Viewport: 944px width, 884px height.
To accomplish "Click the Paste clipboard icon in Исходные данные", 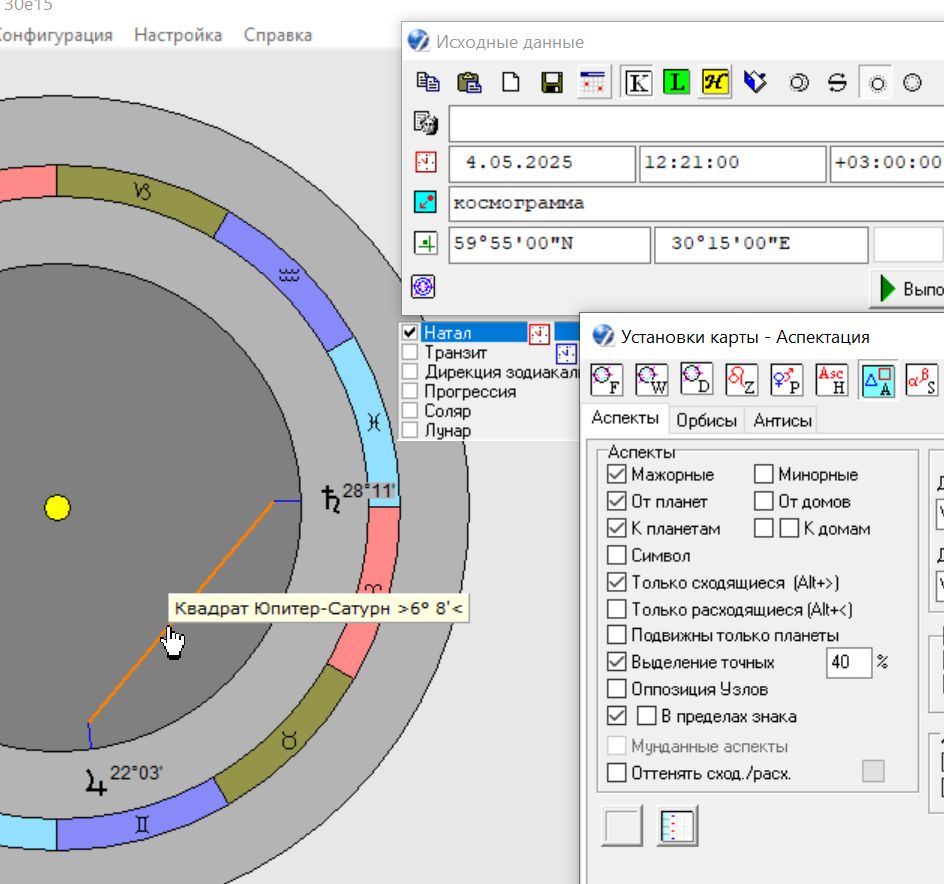I will point(470,82).
